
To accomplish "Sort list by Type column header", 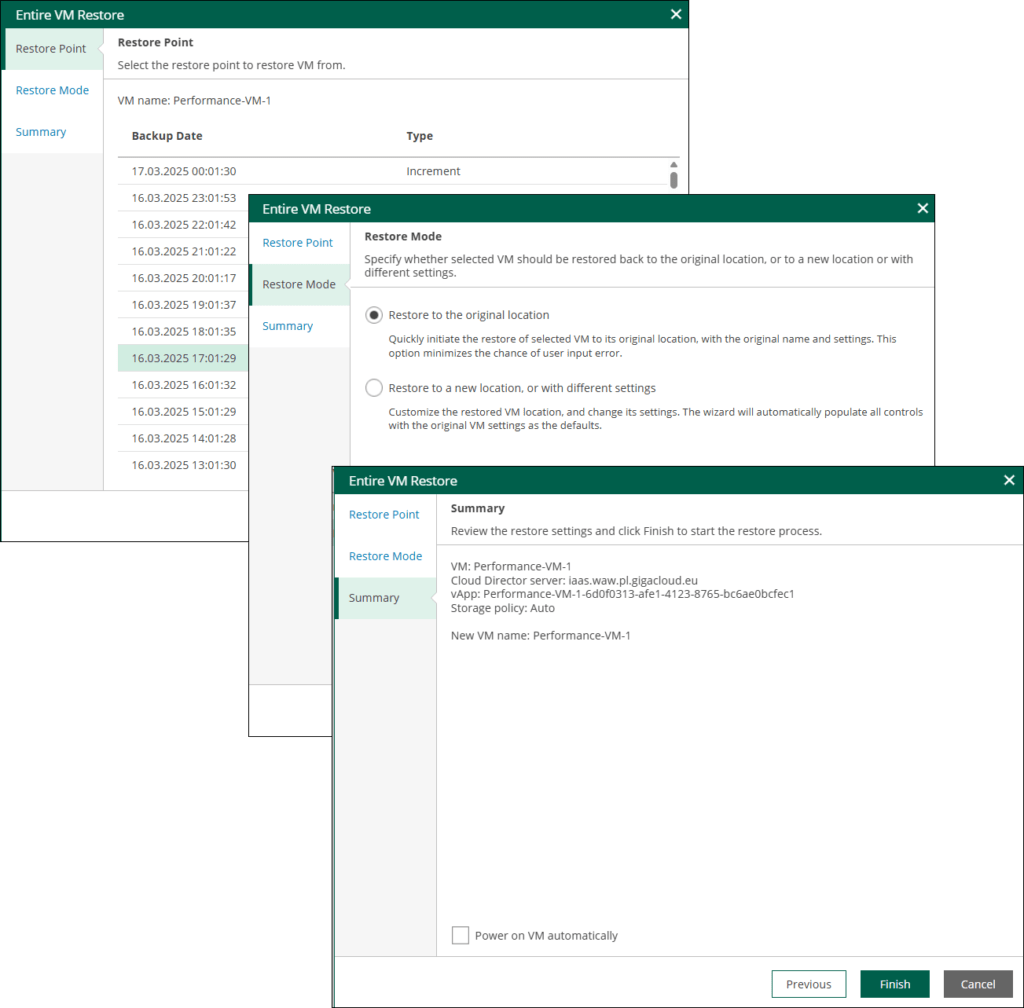I will (x=419, y=136).
